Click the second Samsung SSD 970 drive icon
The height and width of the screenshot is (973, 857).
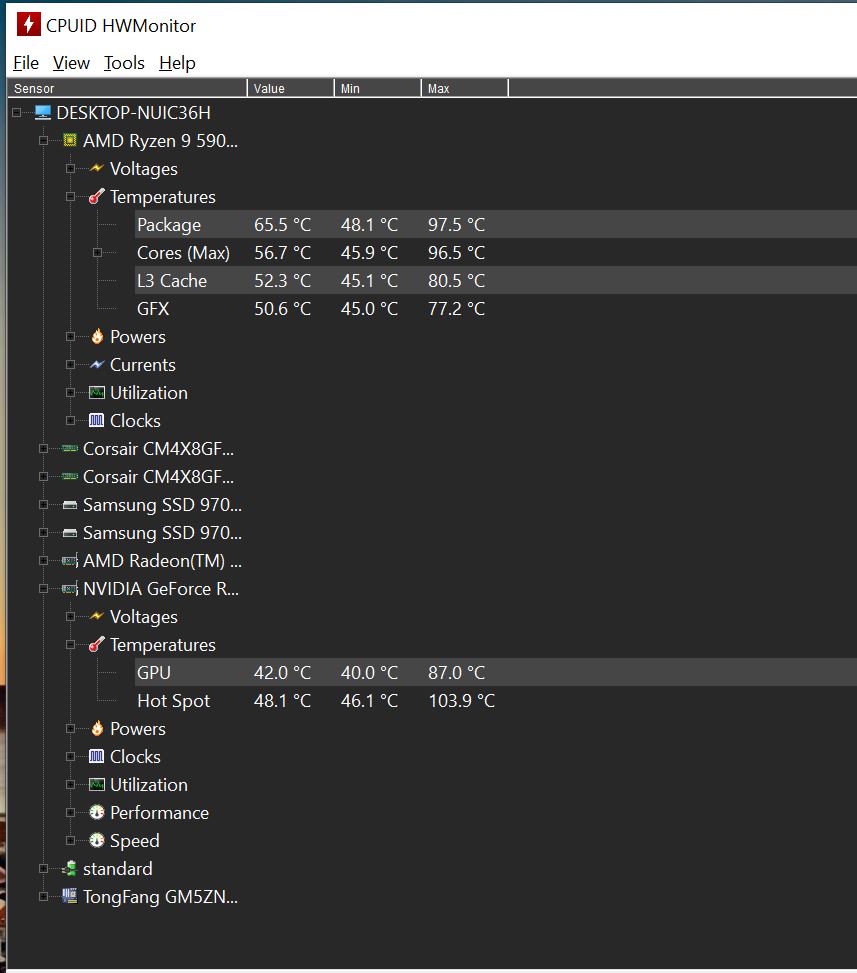tap(70, 532)
